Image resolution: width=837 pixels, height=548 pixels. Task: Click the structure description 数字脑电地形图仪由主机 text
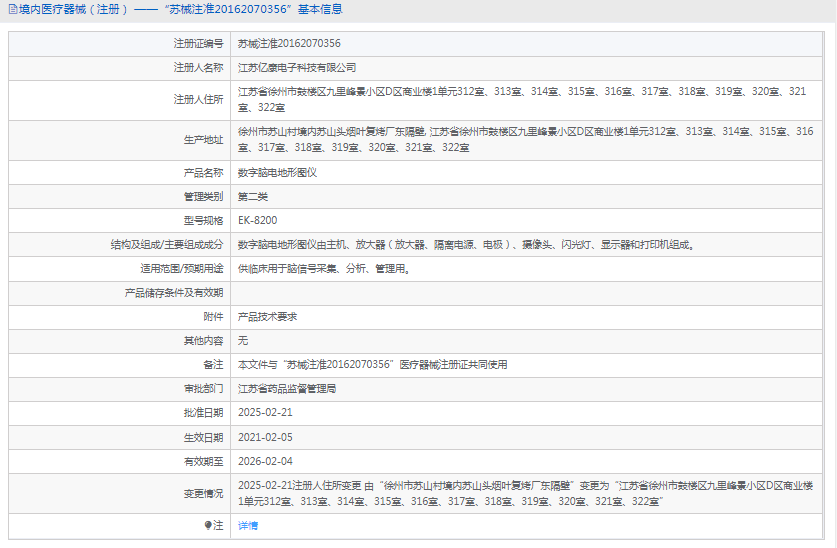466,244
